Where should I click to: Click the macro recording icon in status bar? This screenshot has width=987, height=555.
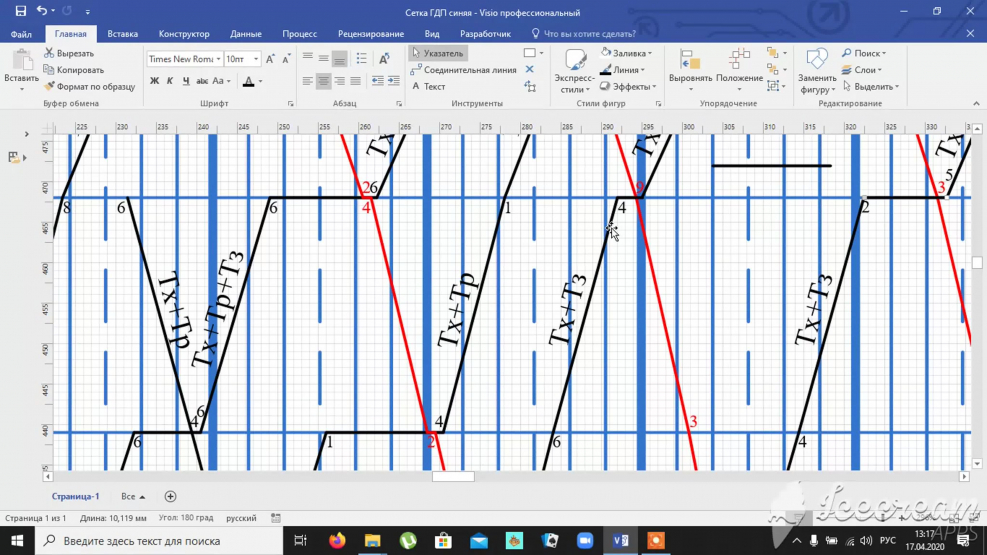tap(276, 518)
